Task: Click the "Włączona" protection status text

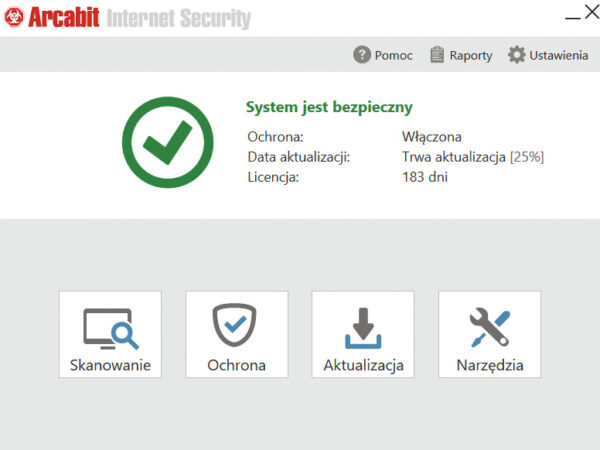Action: pyautogui.click(x=431, y=137)
